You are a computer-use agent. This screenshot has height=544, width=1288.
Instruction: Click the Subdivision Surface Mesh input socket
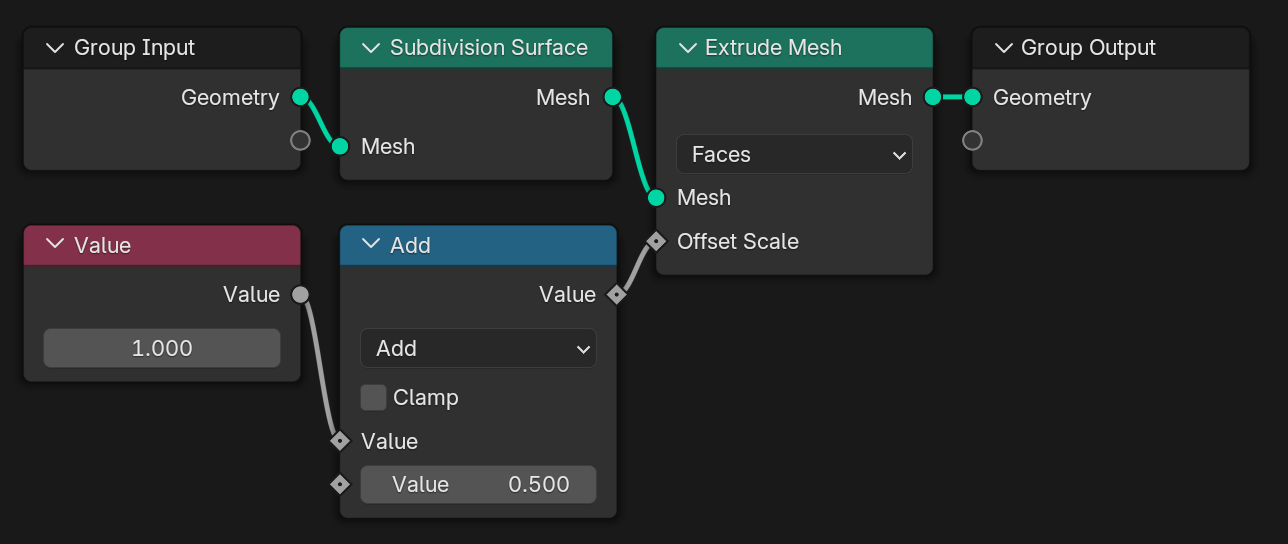pyautogui.click(x=340, y=146)
